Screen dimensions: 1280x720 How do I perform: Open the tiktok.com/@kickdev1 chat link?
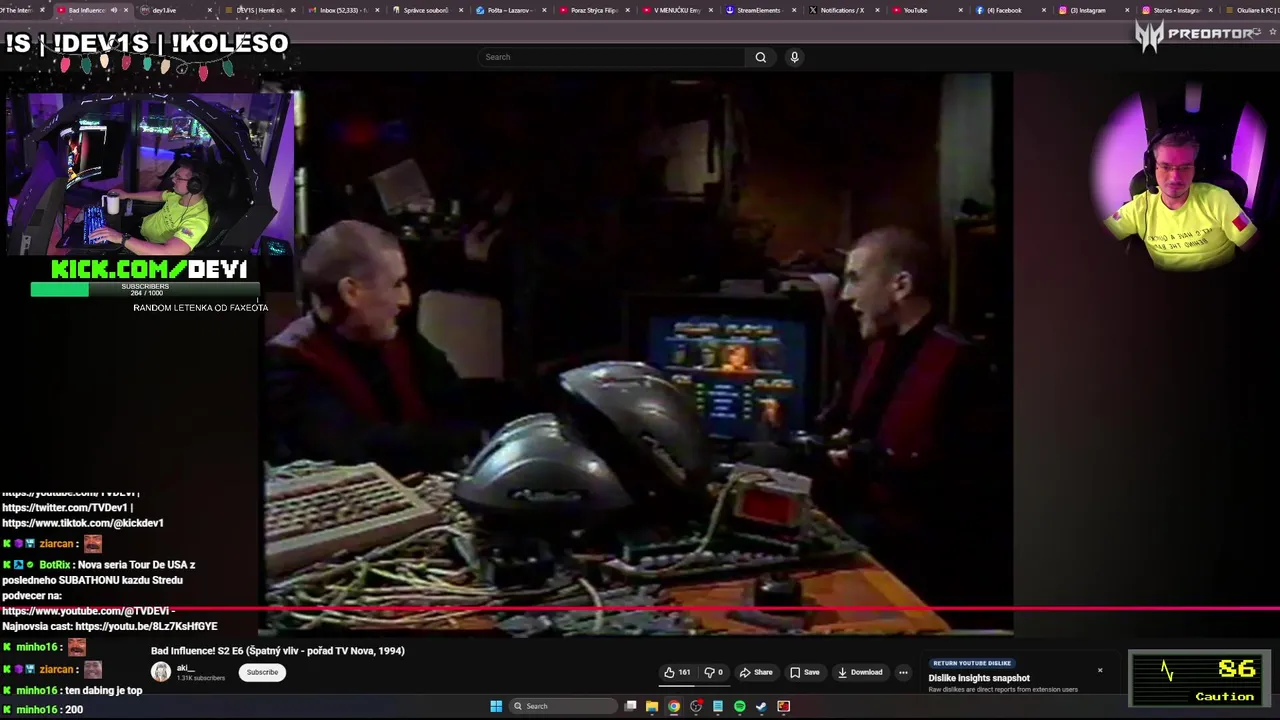pos(82,523)
